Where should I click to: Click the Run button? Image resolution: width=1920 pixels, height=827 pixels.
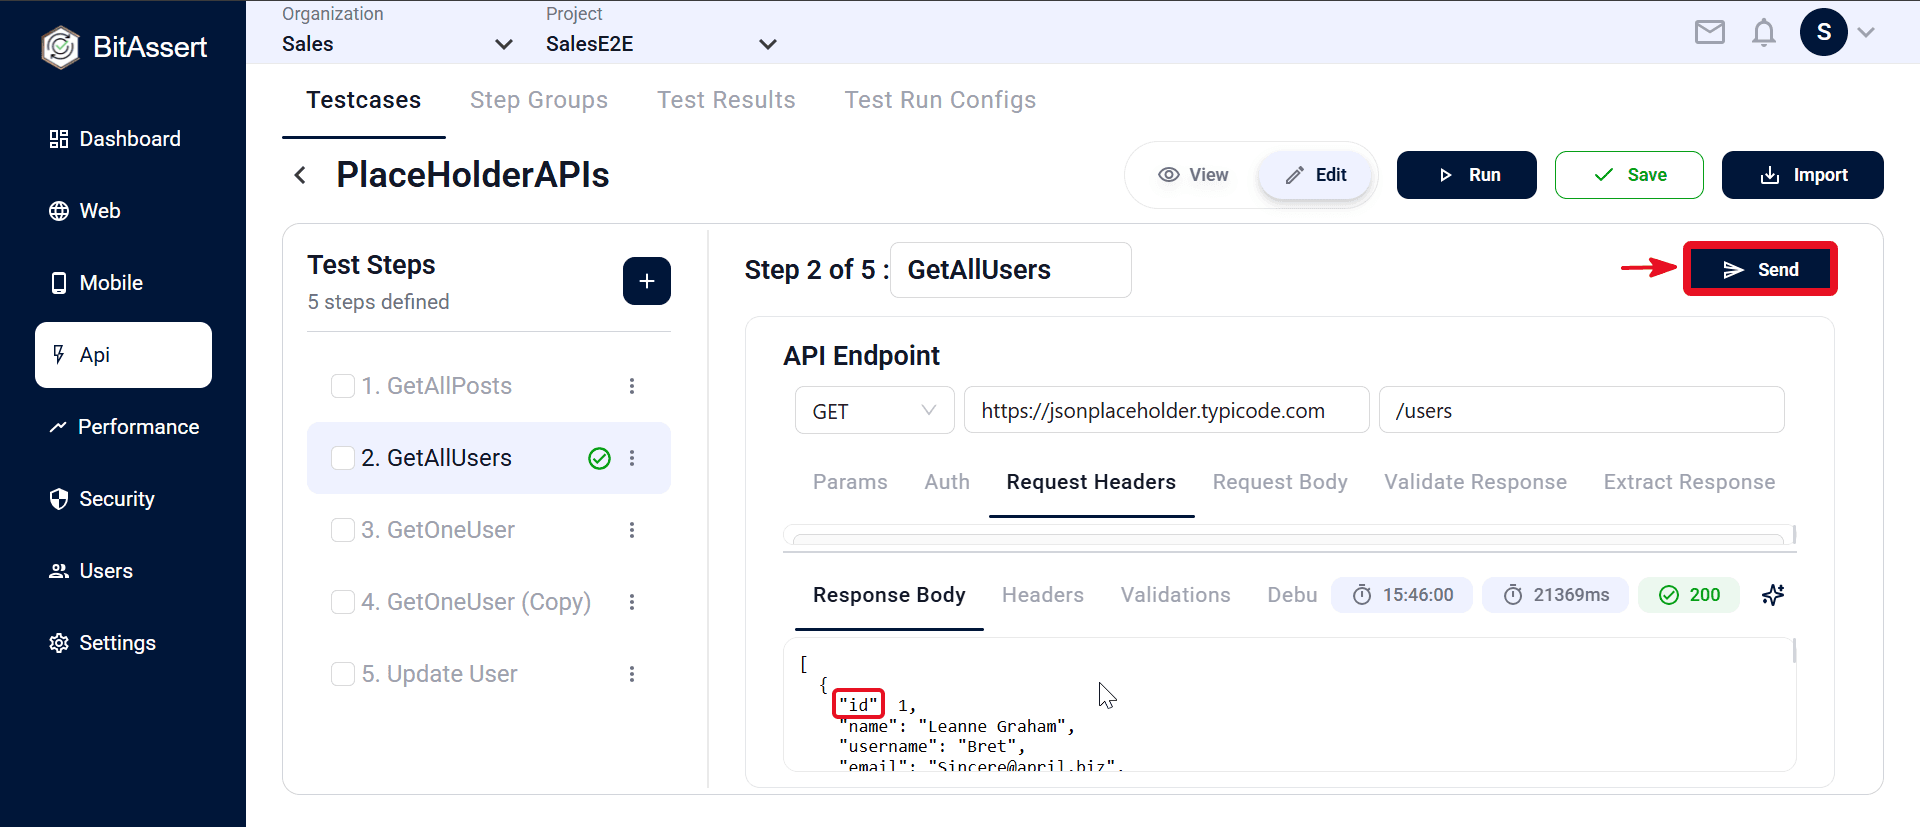pos(1467,175)
